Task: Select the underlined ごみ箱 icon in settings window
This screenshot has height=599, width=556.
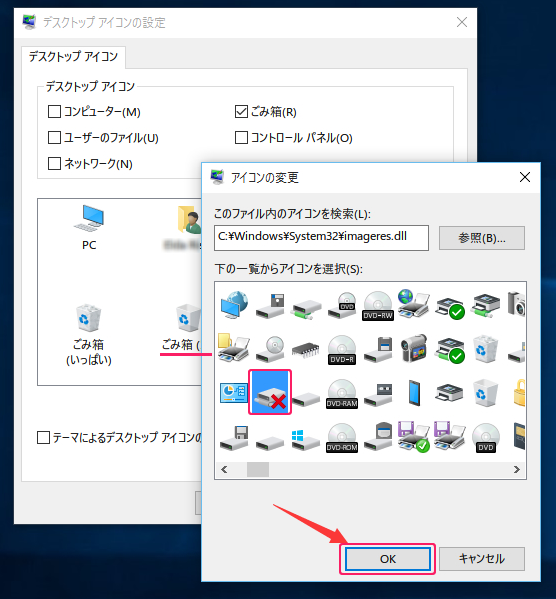Action: pyautogui.click(x=181, y=328)
